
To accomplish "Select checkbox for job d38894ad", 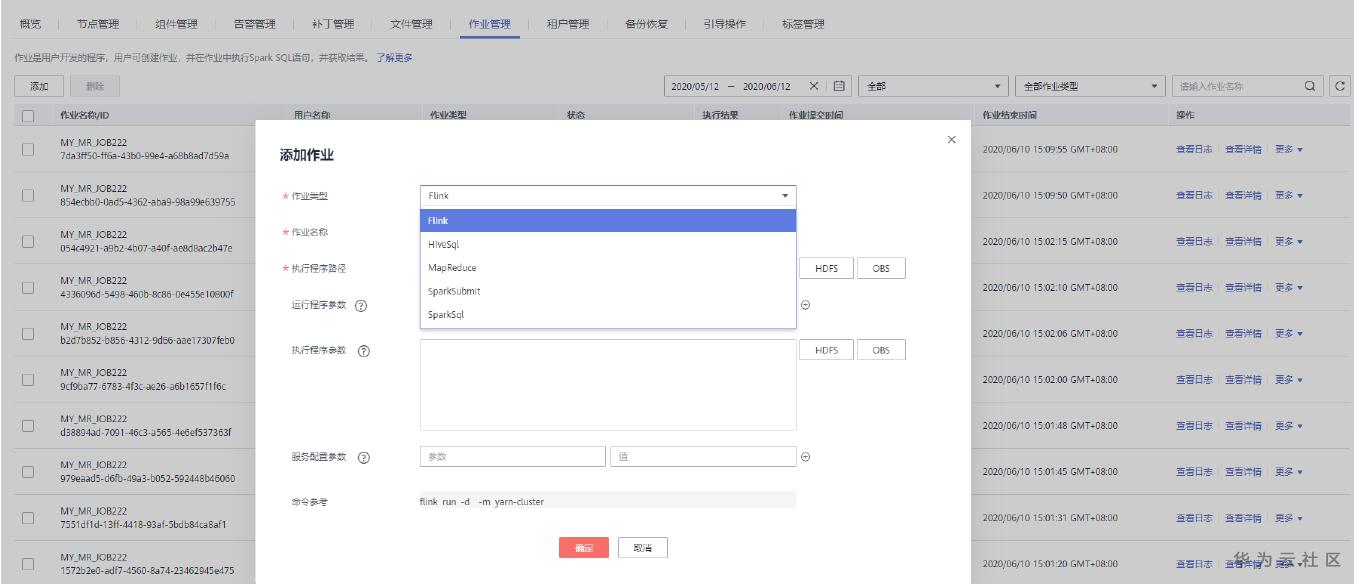I will click(x=28, y=425).
